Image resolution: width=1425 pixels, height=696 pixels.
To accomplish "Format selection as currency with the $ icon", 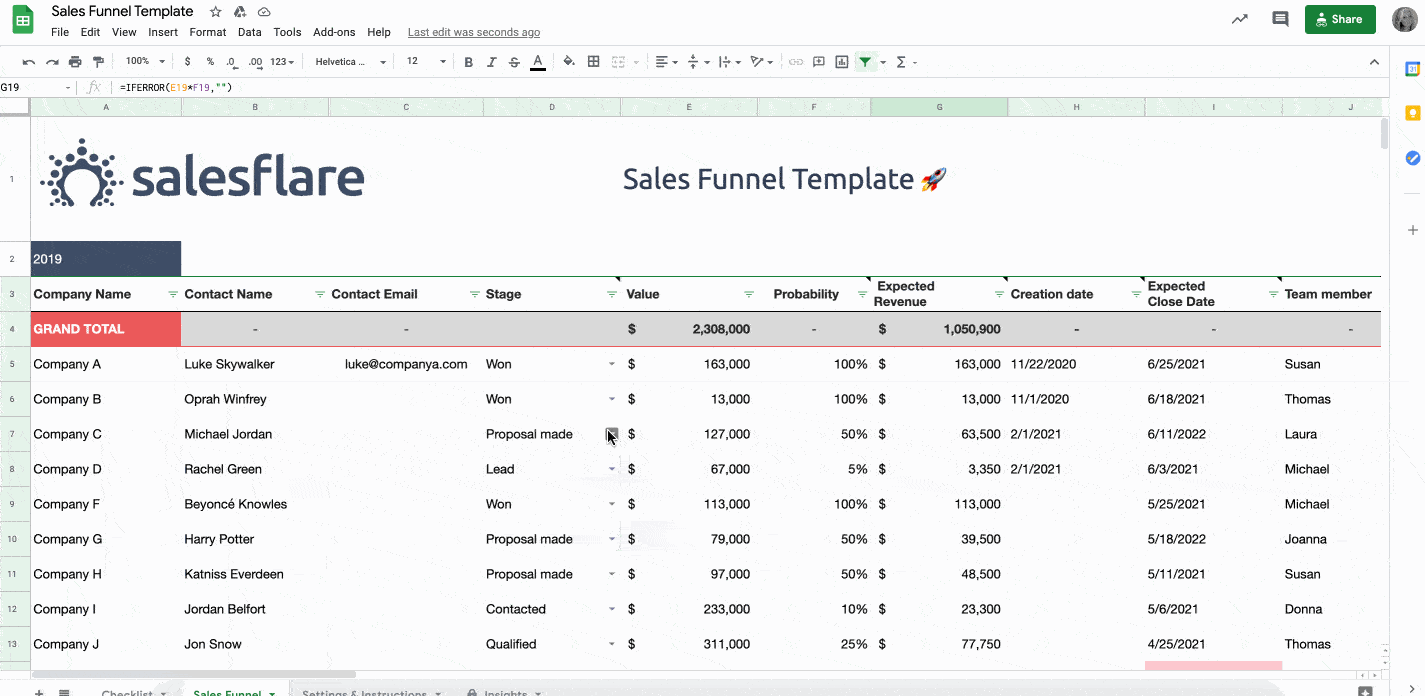I will [187, 62].
